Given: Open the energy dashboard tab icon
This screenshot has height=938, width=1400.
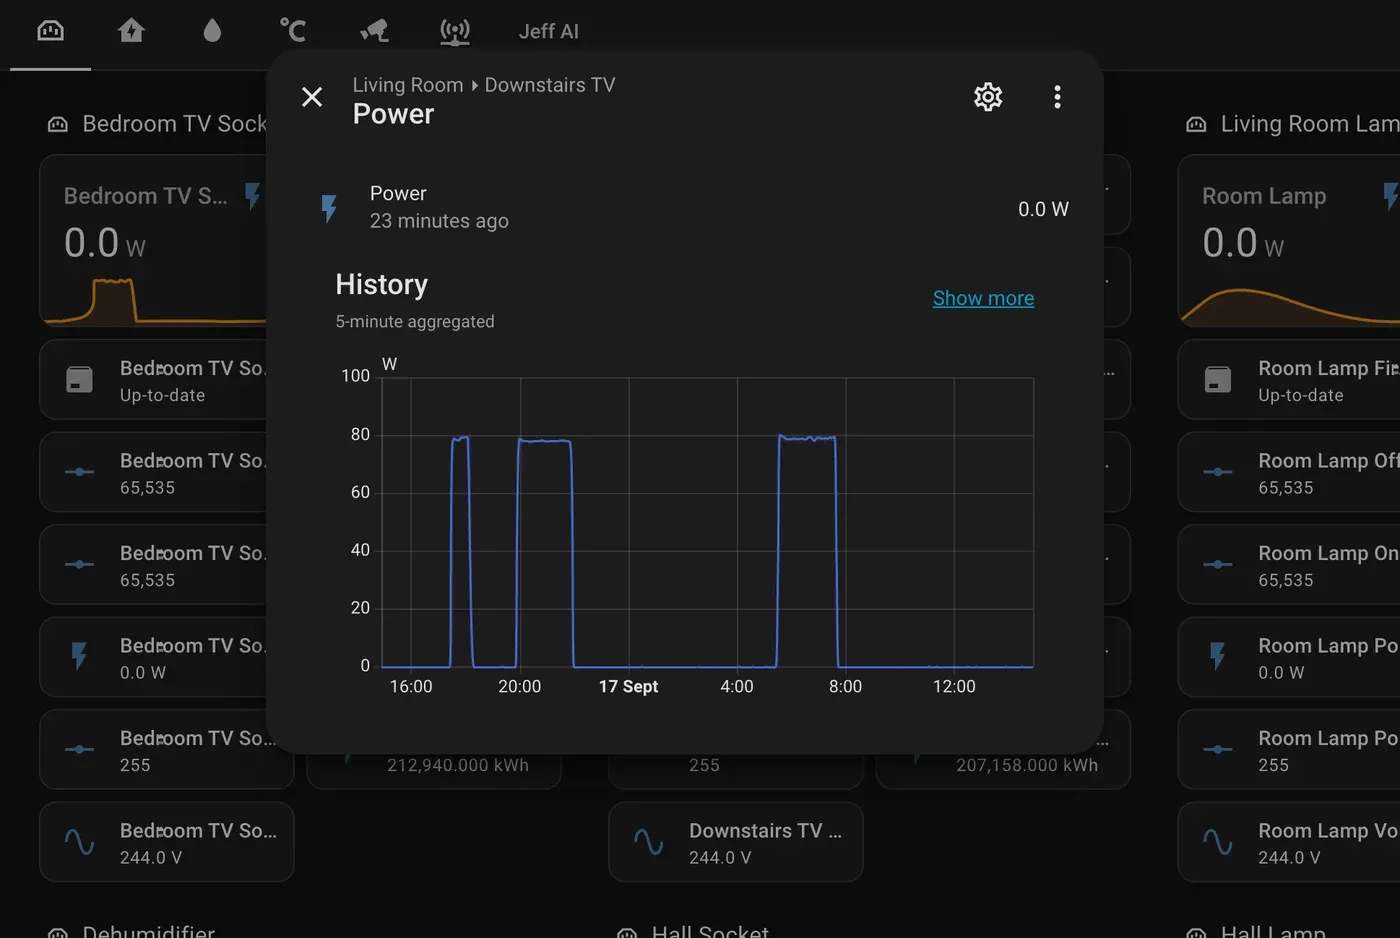Looking at the screenshot, I should point(50,31).
